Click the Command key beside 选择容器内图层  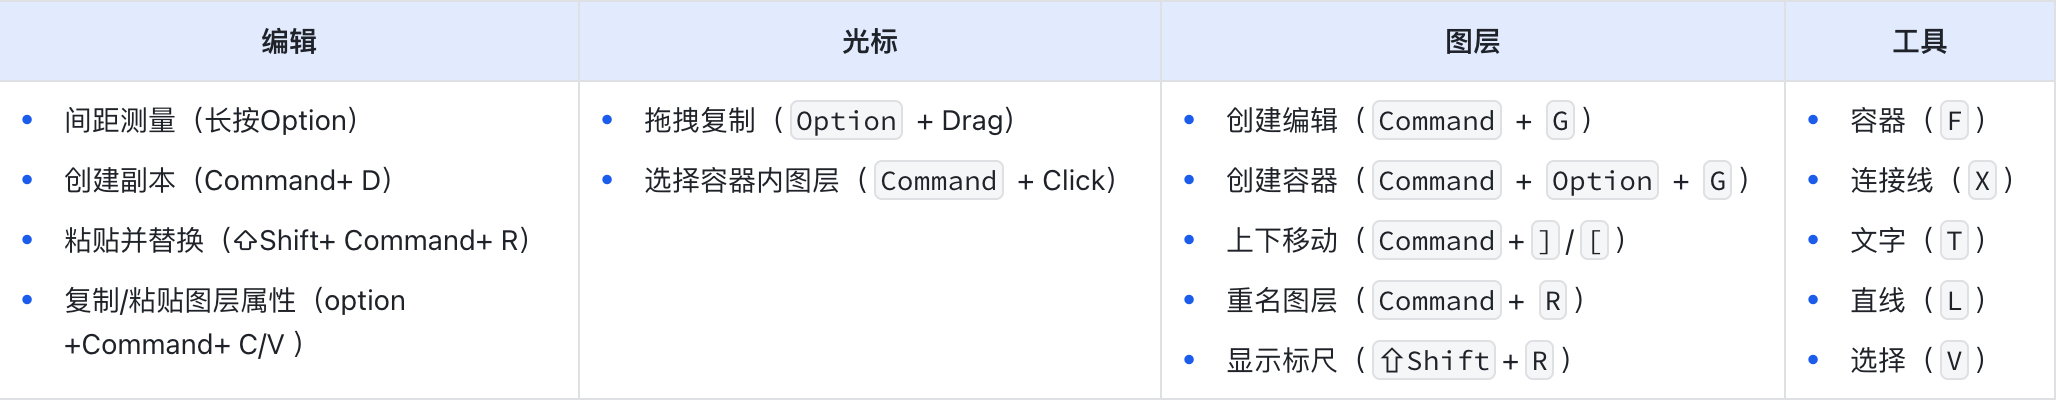tap(938, 181)
